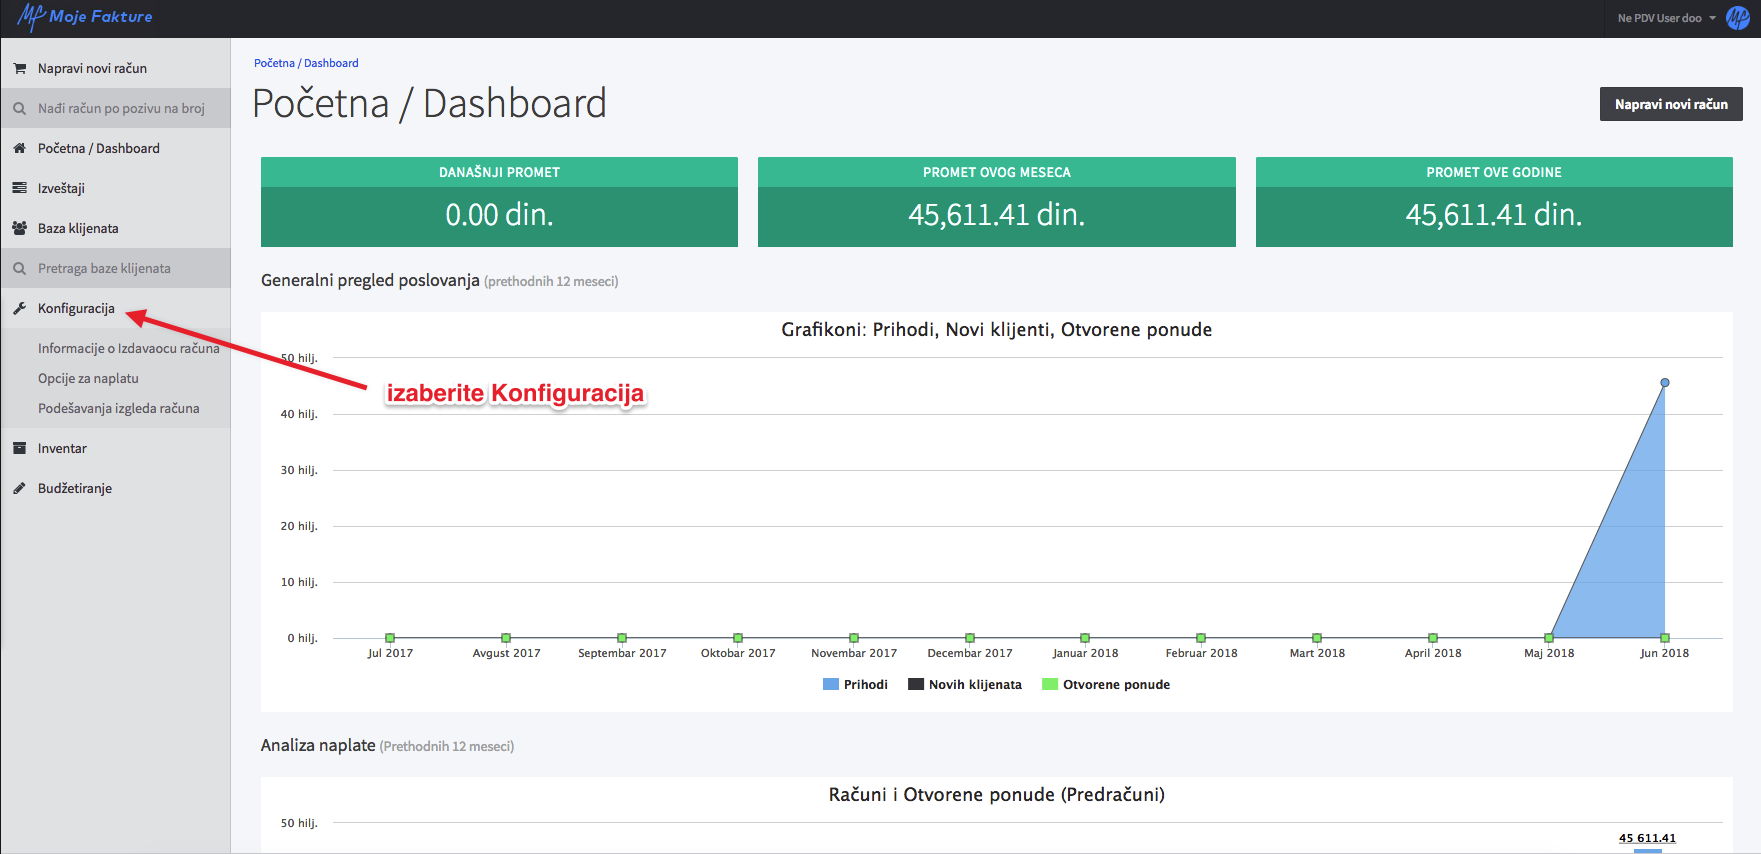This screenshot has height=854, width=1761.
Task: Click the wrench icon beside Konfiguracija
Action: coord(19,308)
